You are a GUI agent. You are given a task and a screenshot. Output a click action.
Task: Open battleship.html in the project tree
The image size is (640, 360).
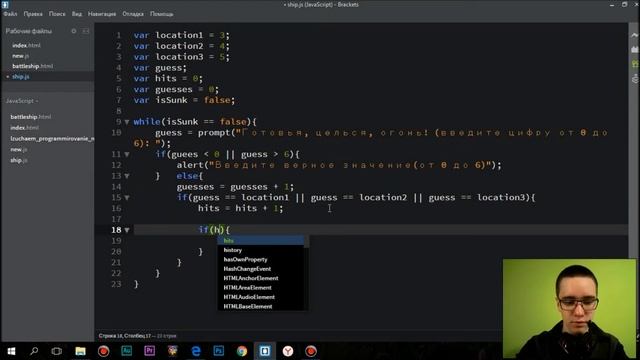coord(31,117)
